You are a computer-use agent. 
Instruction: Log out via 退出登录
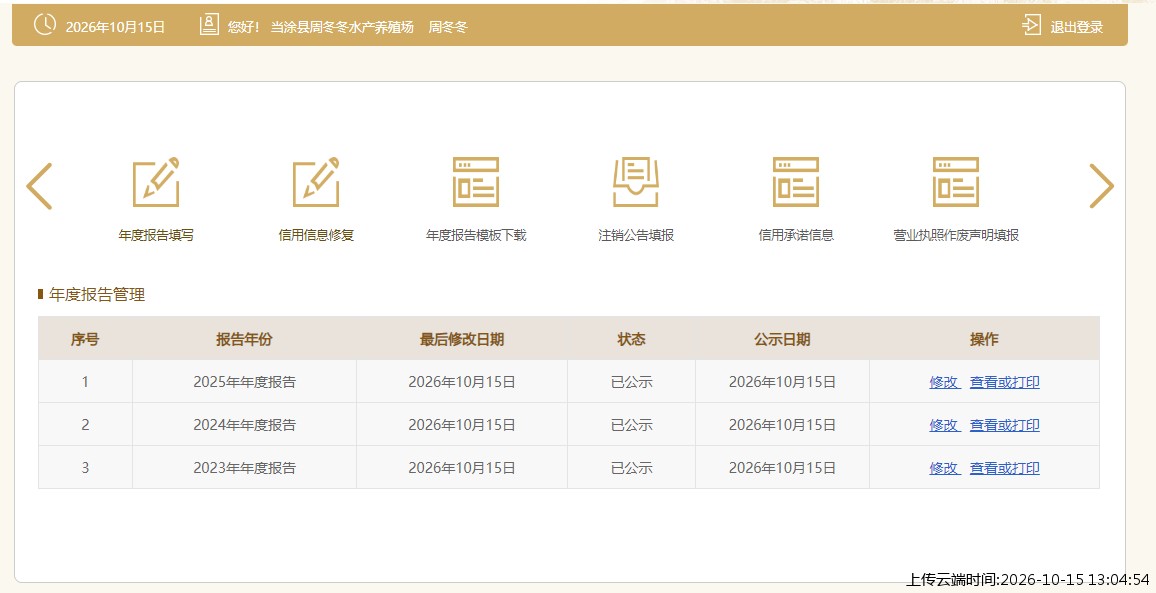click(x=1076, y=27)
